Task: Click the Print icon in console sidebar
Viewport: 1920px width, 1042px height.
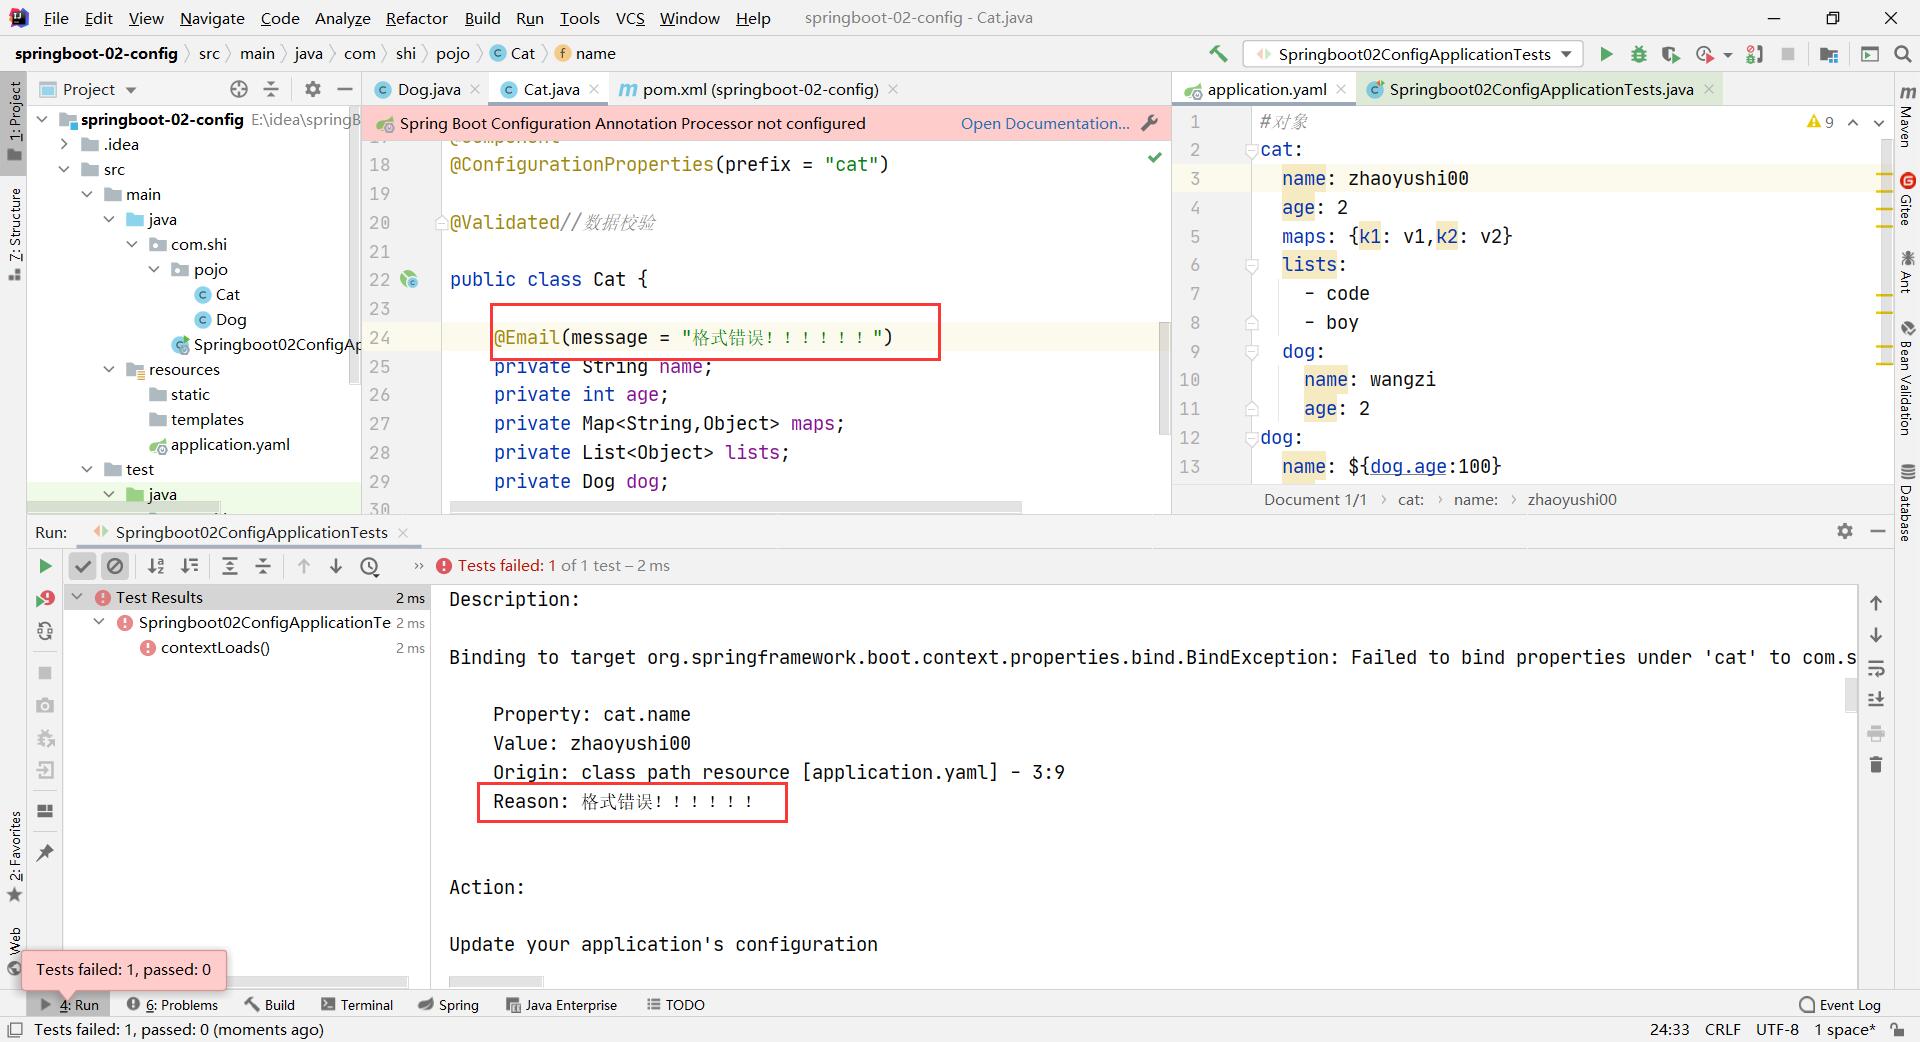Action: [1876, 732]
